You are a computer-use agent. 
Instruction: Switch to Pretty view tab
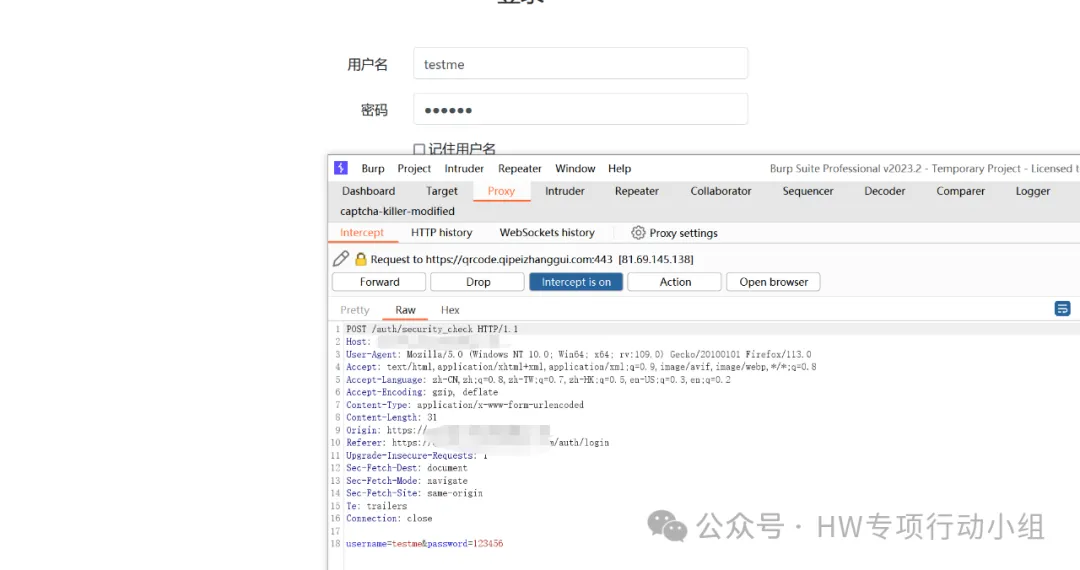(x=355, y=310)
